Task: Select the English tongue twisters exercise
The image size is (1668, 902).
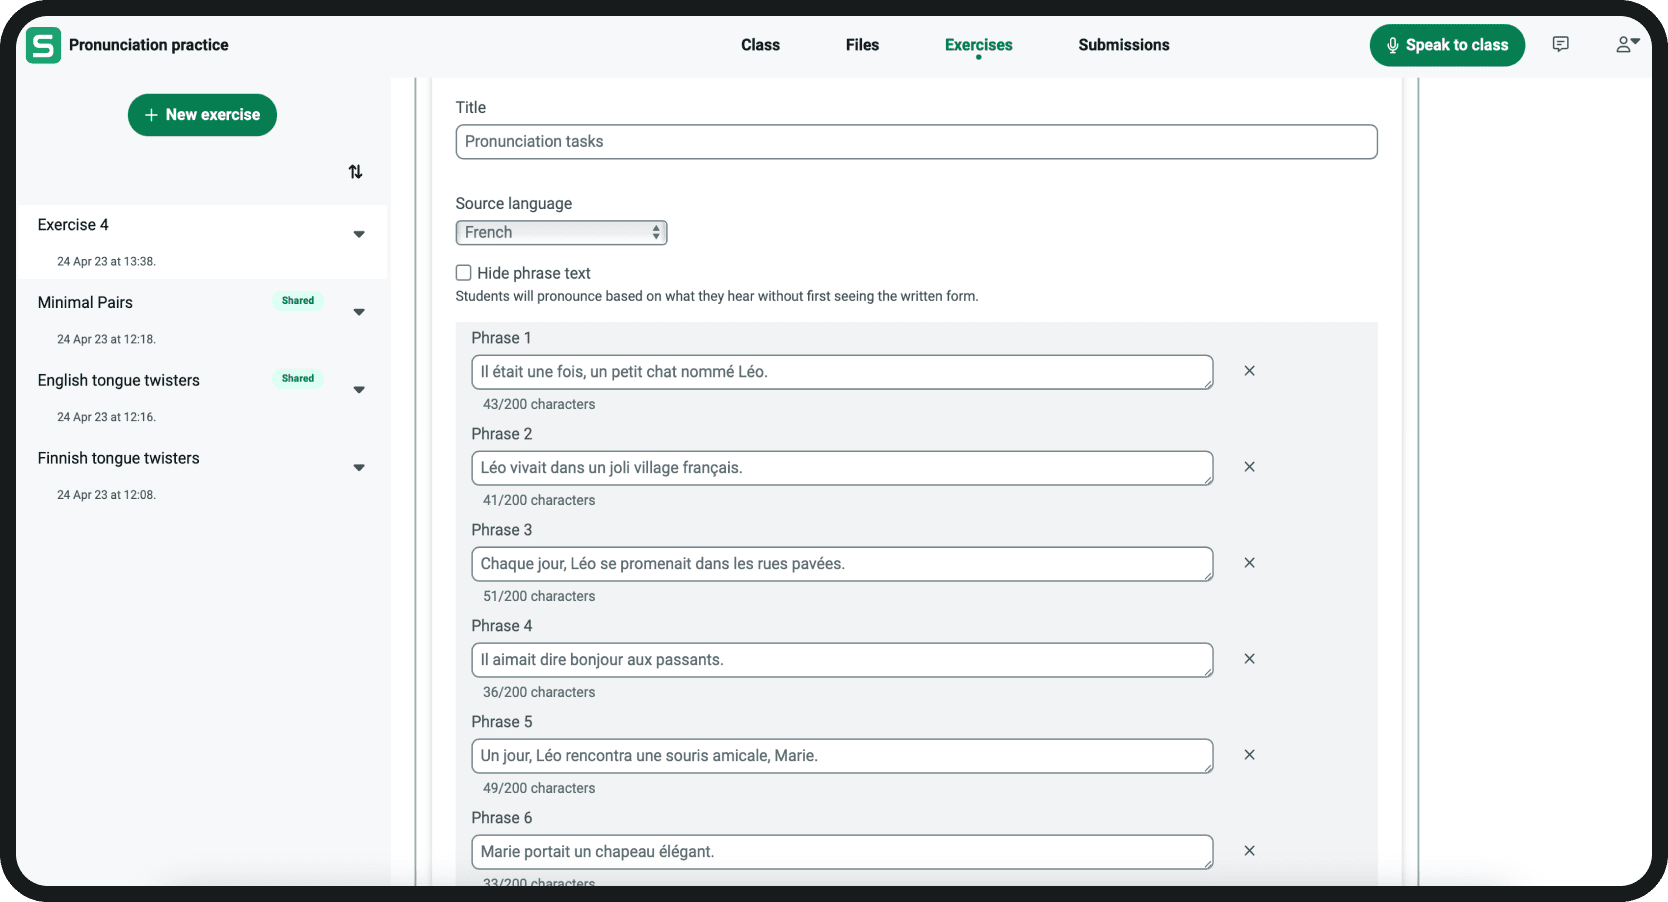Action: pos(119,381)
